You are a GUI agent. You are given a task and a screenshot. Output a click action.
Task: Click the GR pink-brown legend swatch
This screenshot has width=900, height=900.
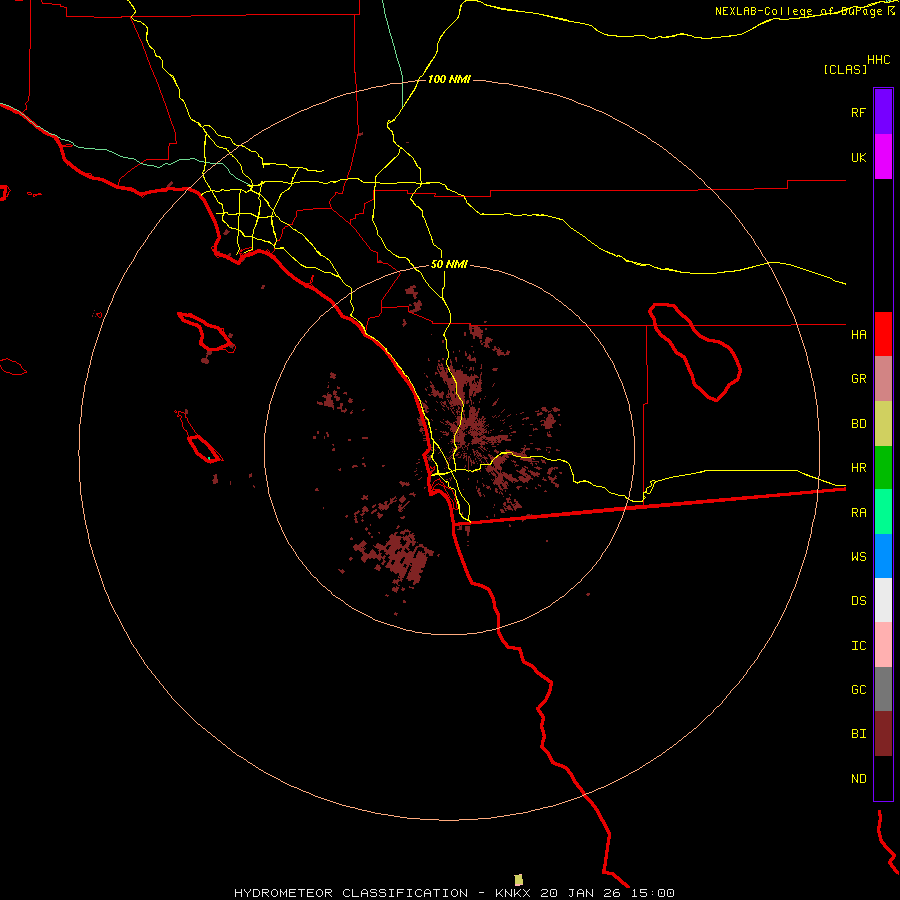(x=883, y=379)
